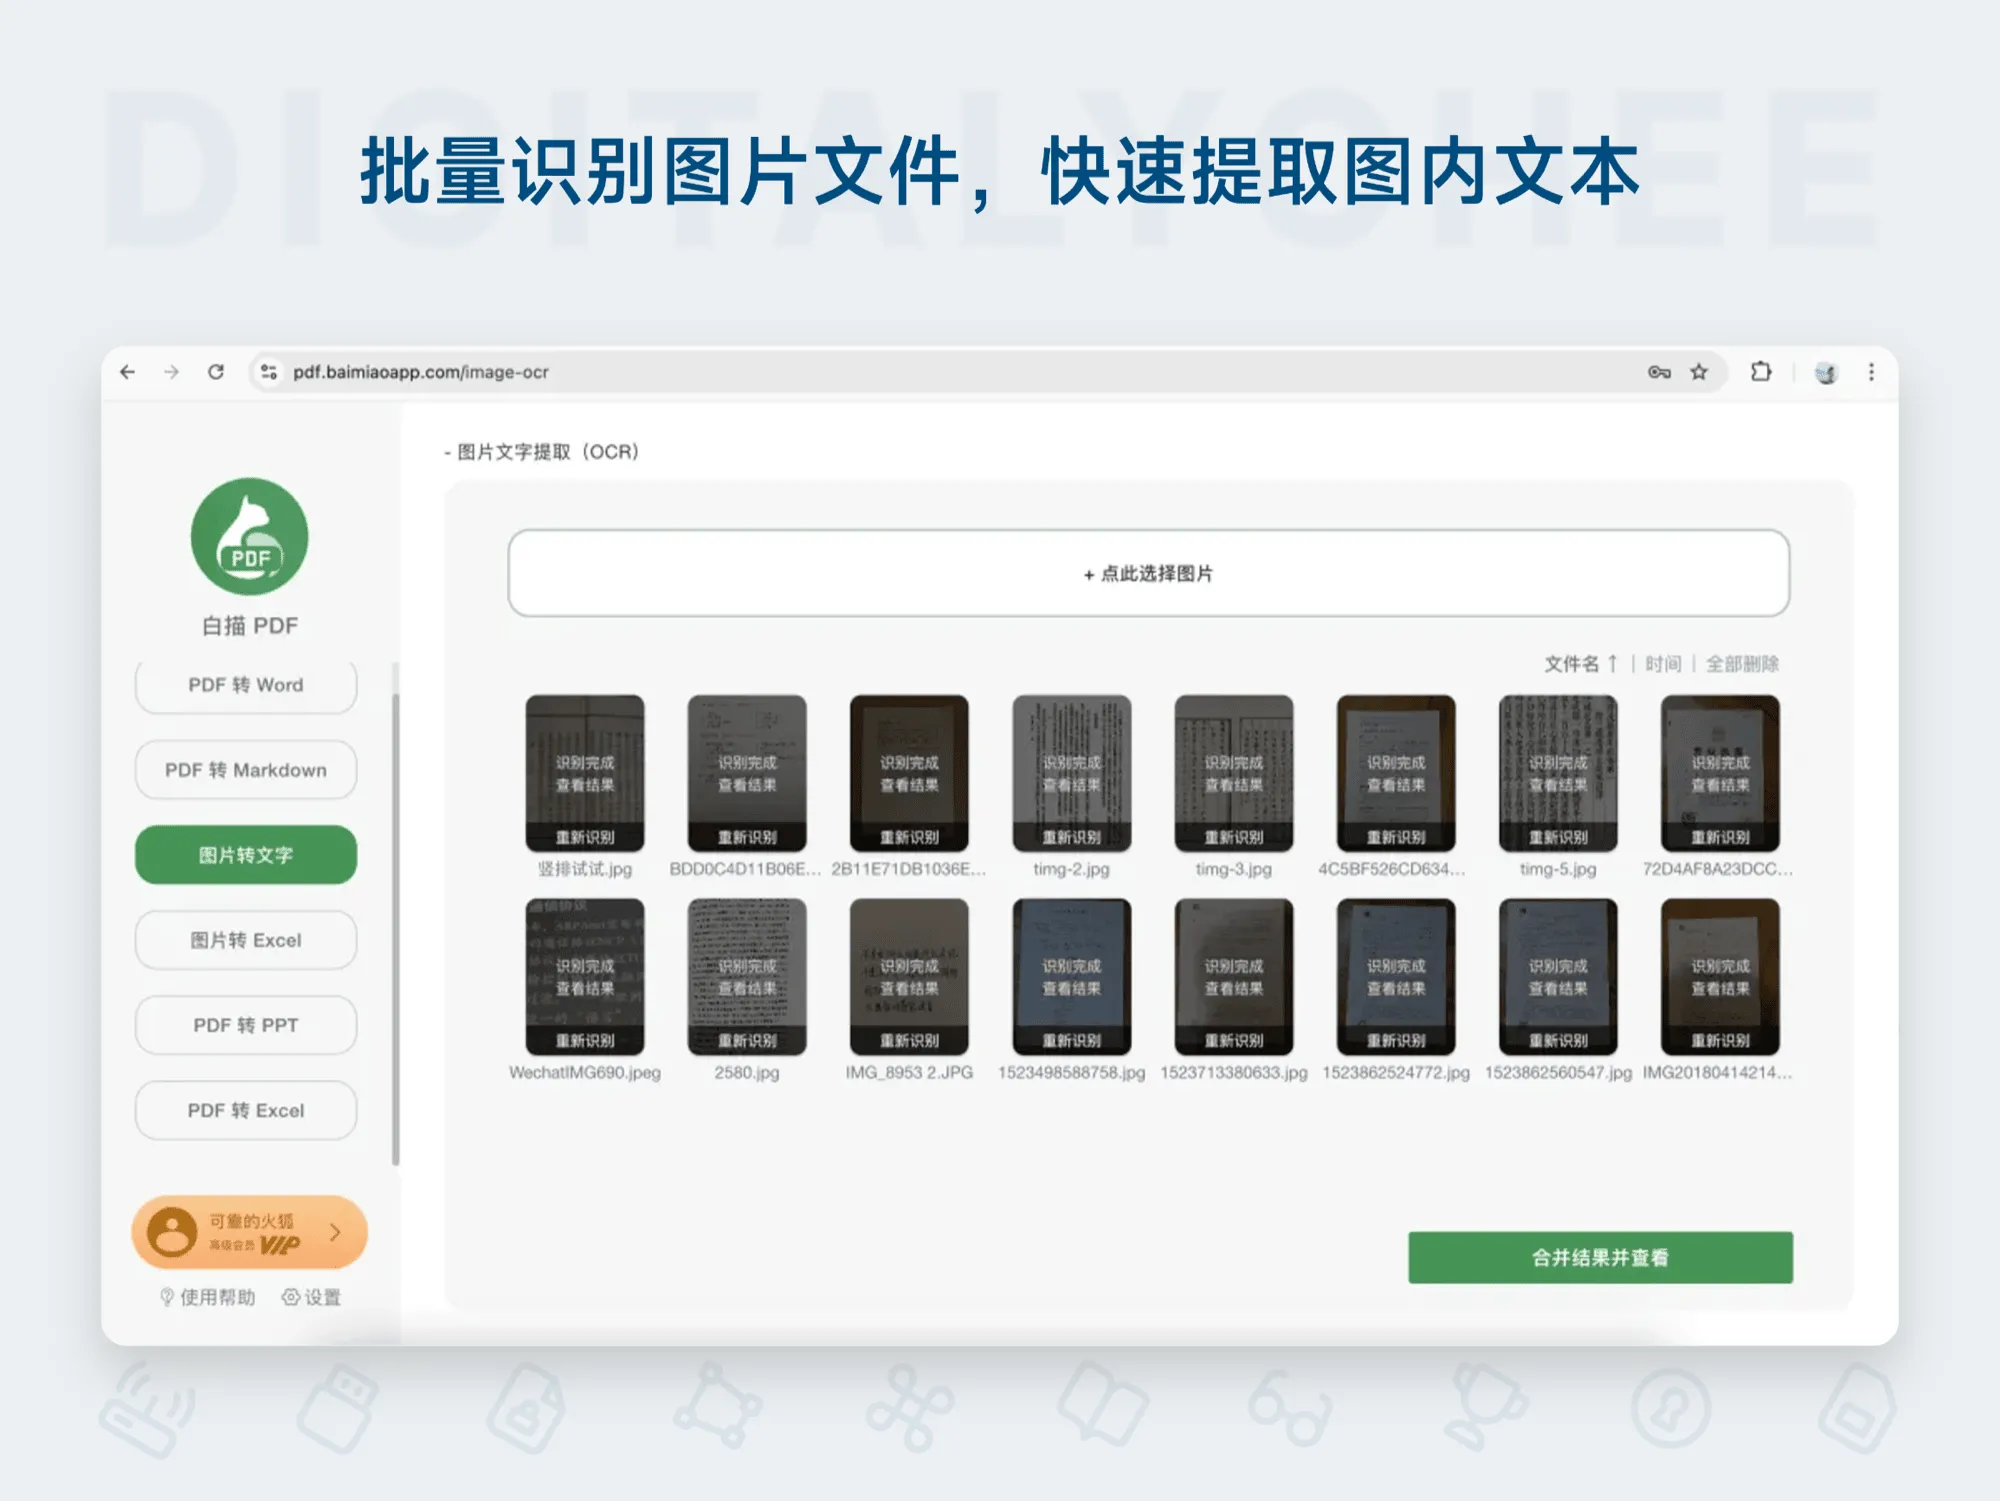Screen dimensions: 2000x1501
Task: Click the 合并结果并查看 green button
Action: [x=1600, y=1259]
